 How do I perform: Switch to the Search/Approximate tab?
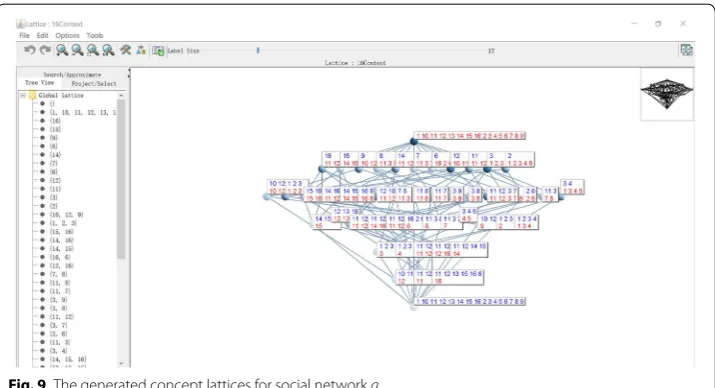point(73,74)
